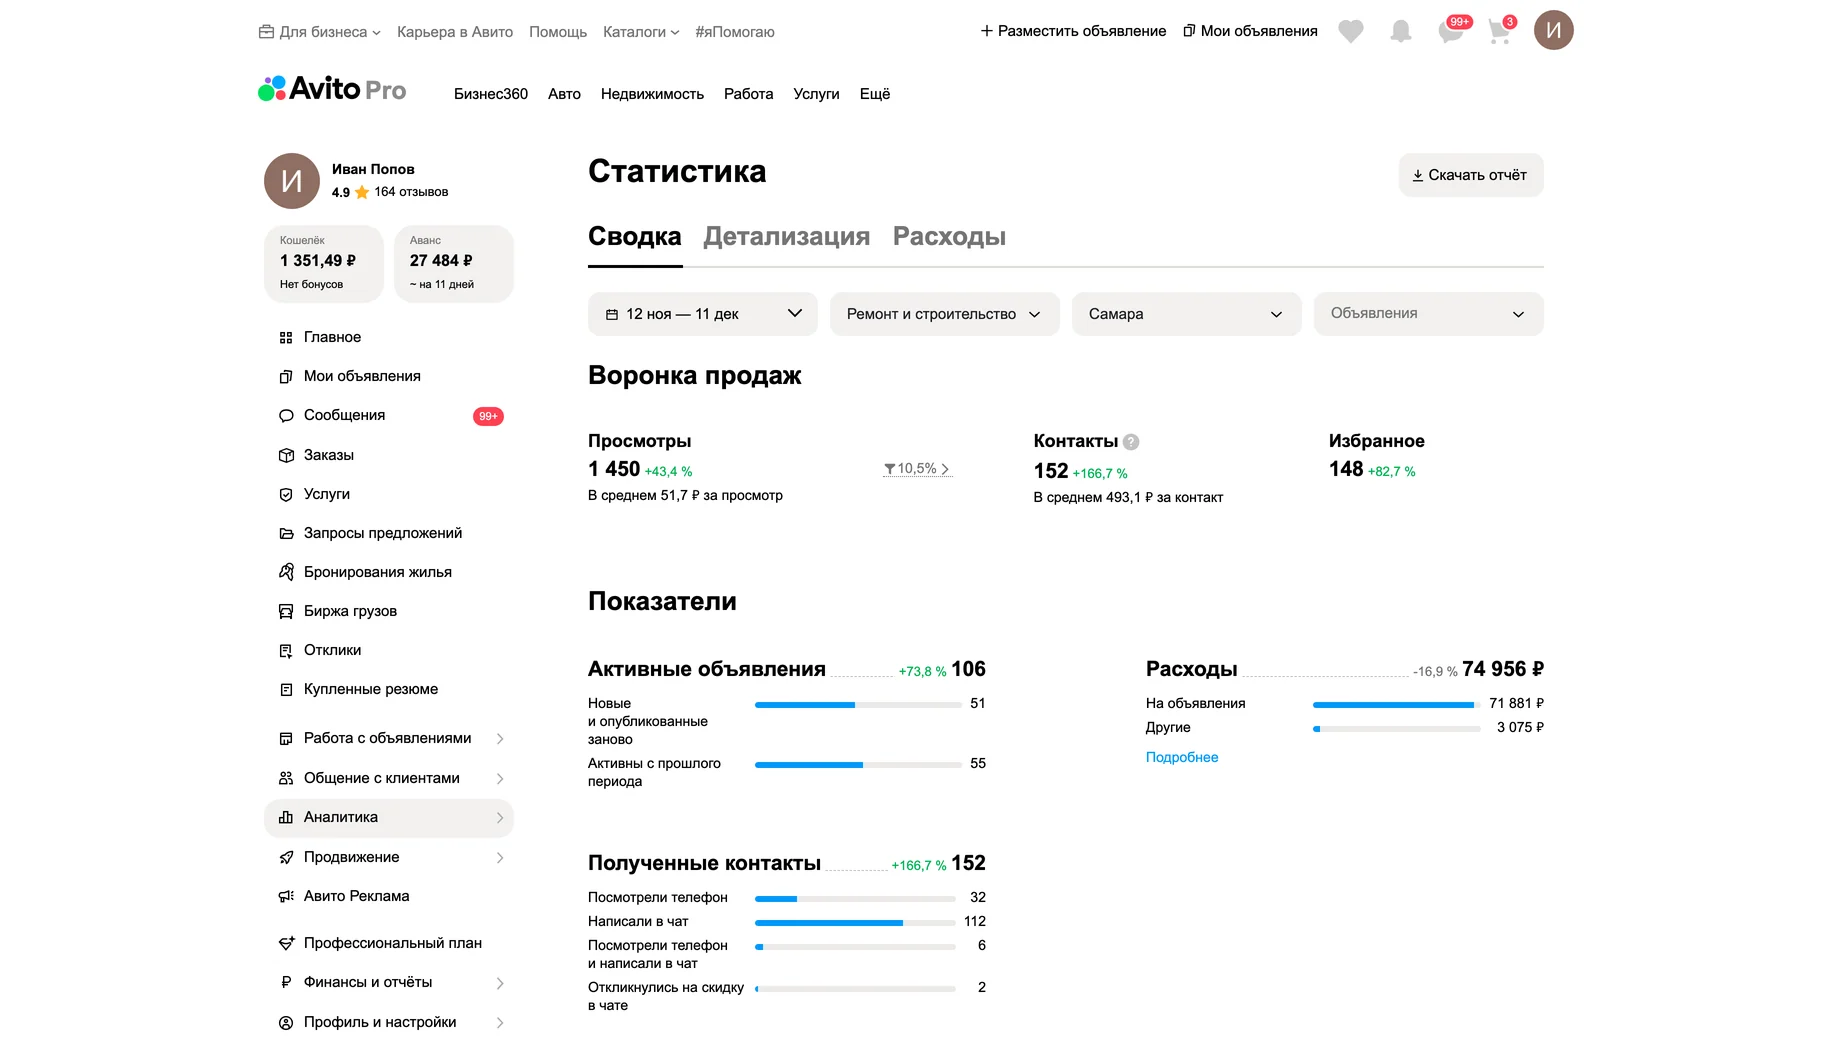Open Недвижимость in main navigation

[x=652, y=94]
